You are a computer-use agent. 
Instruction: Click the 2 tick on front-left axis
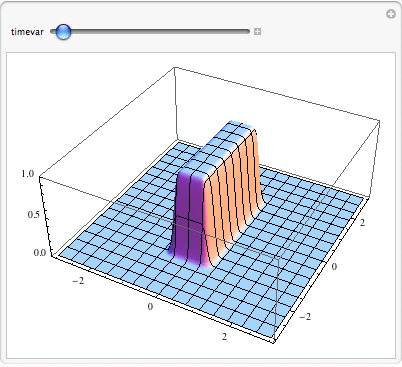pos(224,337)
